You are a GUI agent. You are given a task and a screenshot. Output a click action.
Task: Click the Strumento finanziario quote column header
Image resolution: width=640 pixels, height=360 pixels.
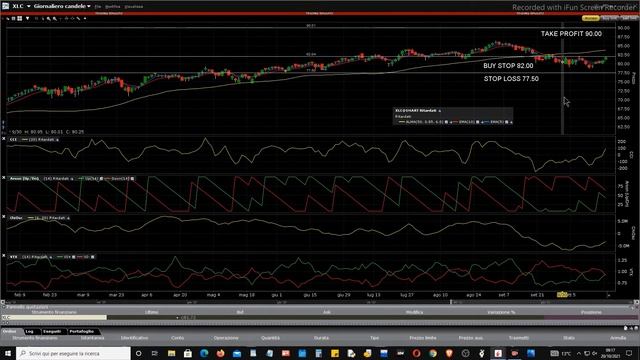pyautogui.click(x=54, y=312)
